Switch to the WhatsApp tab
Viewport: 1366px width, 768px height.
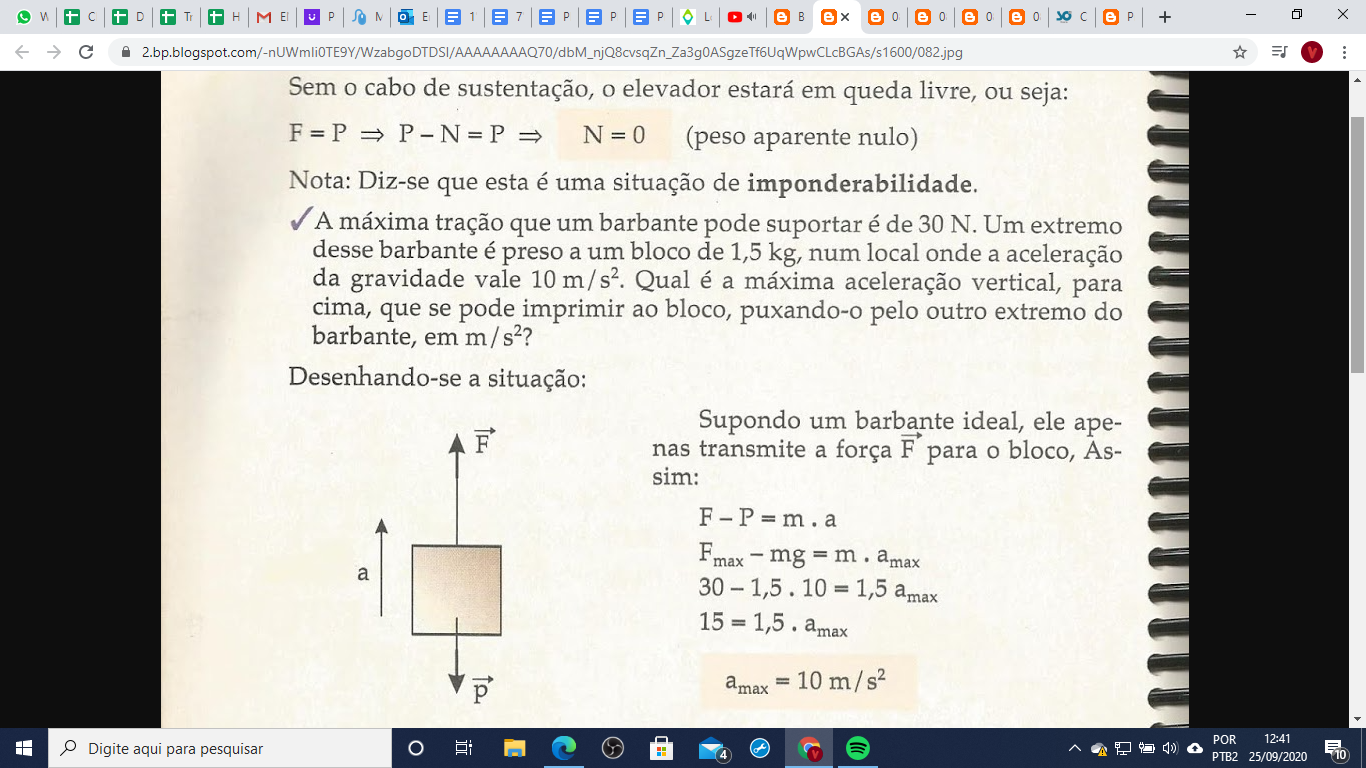[x=32, y=17]
